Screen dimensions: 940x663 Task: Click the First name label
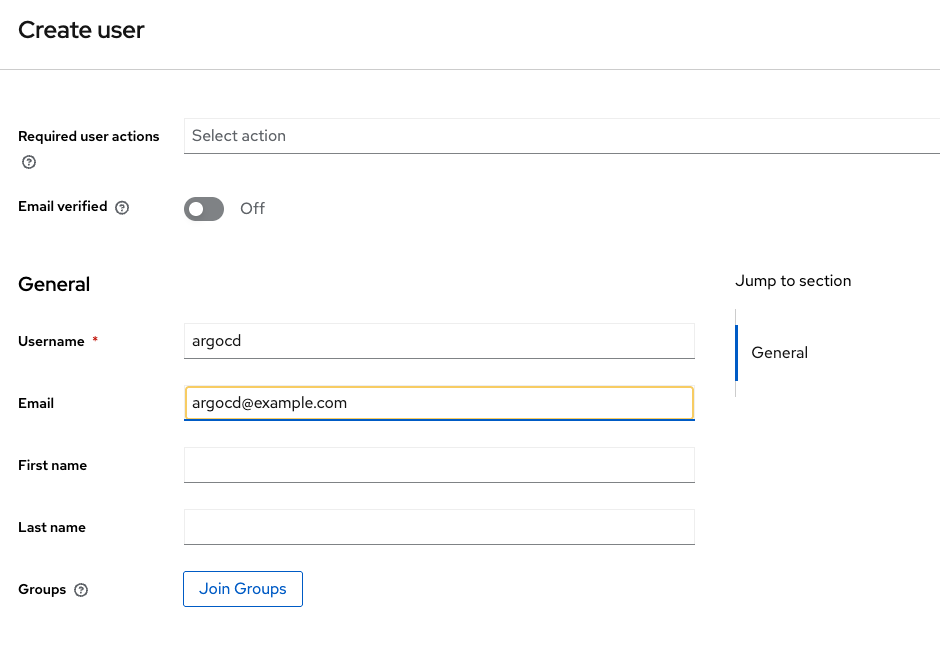tap(52, 465)
